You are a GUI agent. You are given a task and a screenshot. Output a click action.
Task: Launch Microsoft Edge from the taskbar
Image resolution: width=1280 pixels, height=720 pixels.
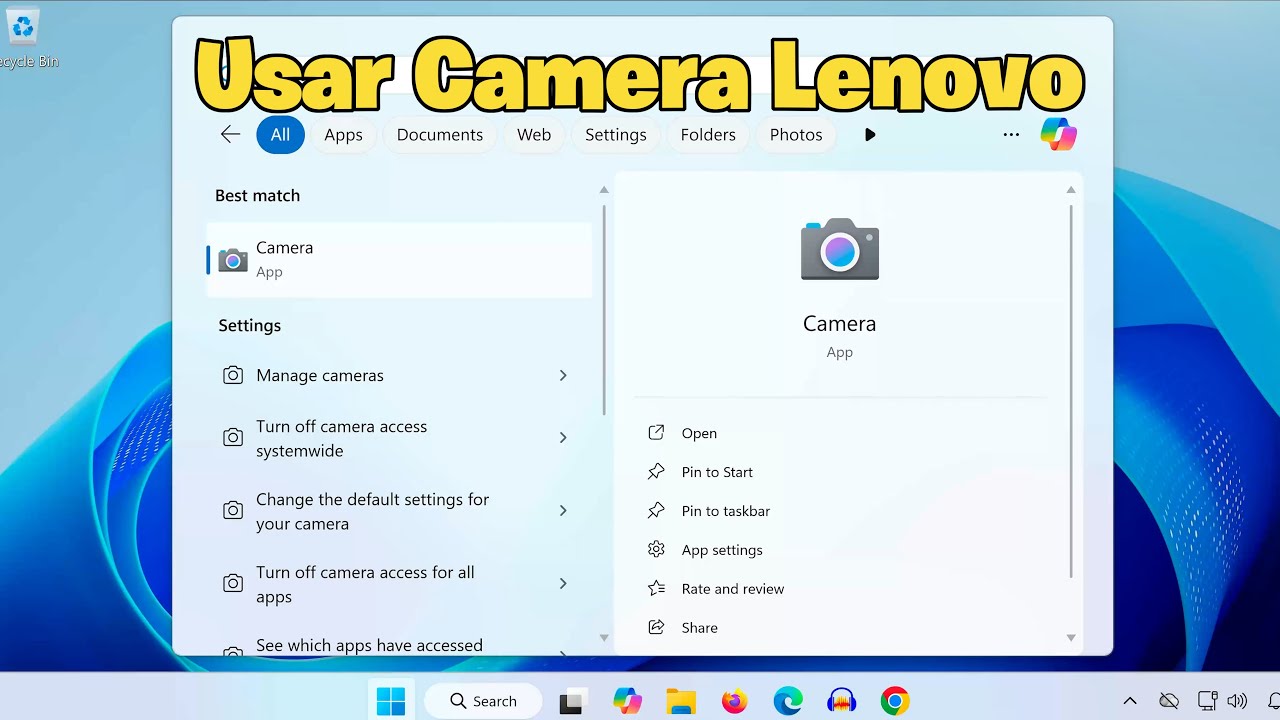(788, 701)
